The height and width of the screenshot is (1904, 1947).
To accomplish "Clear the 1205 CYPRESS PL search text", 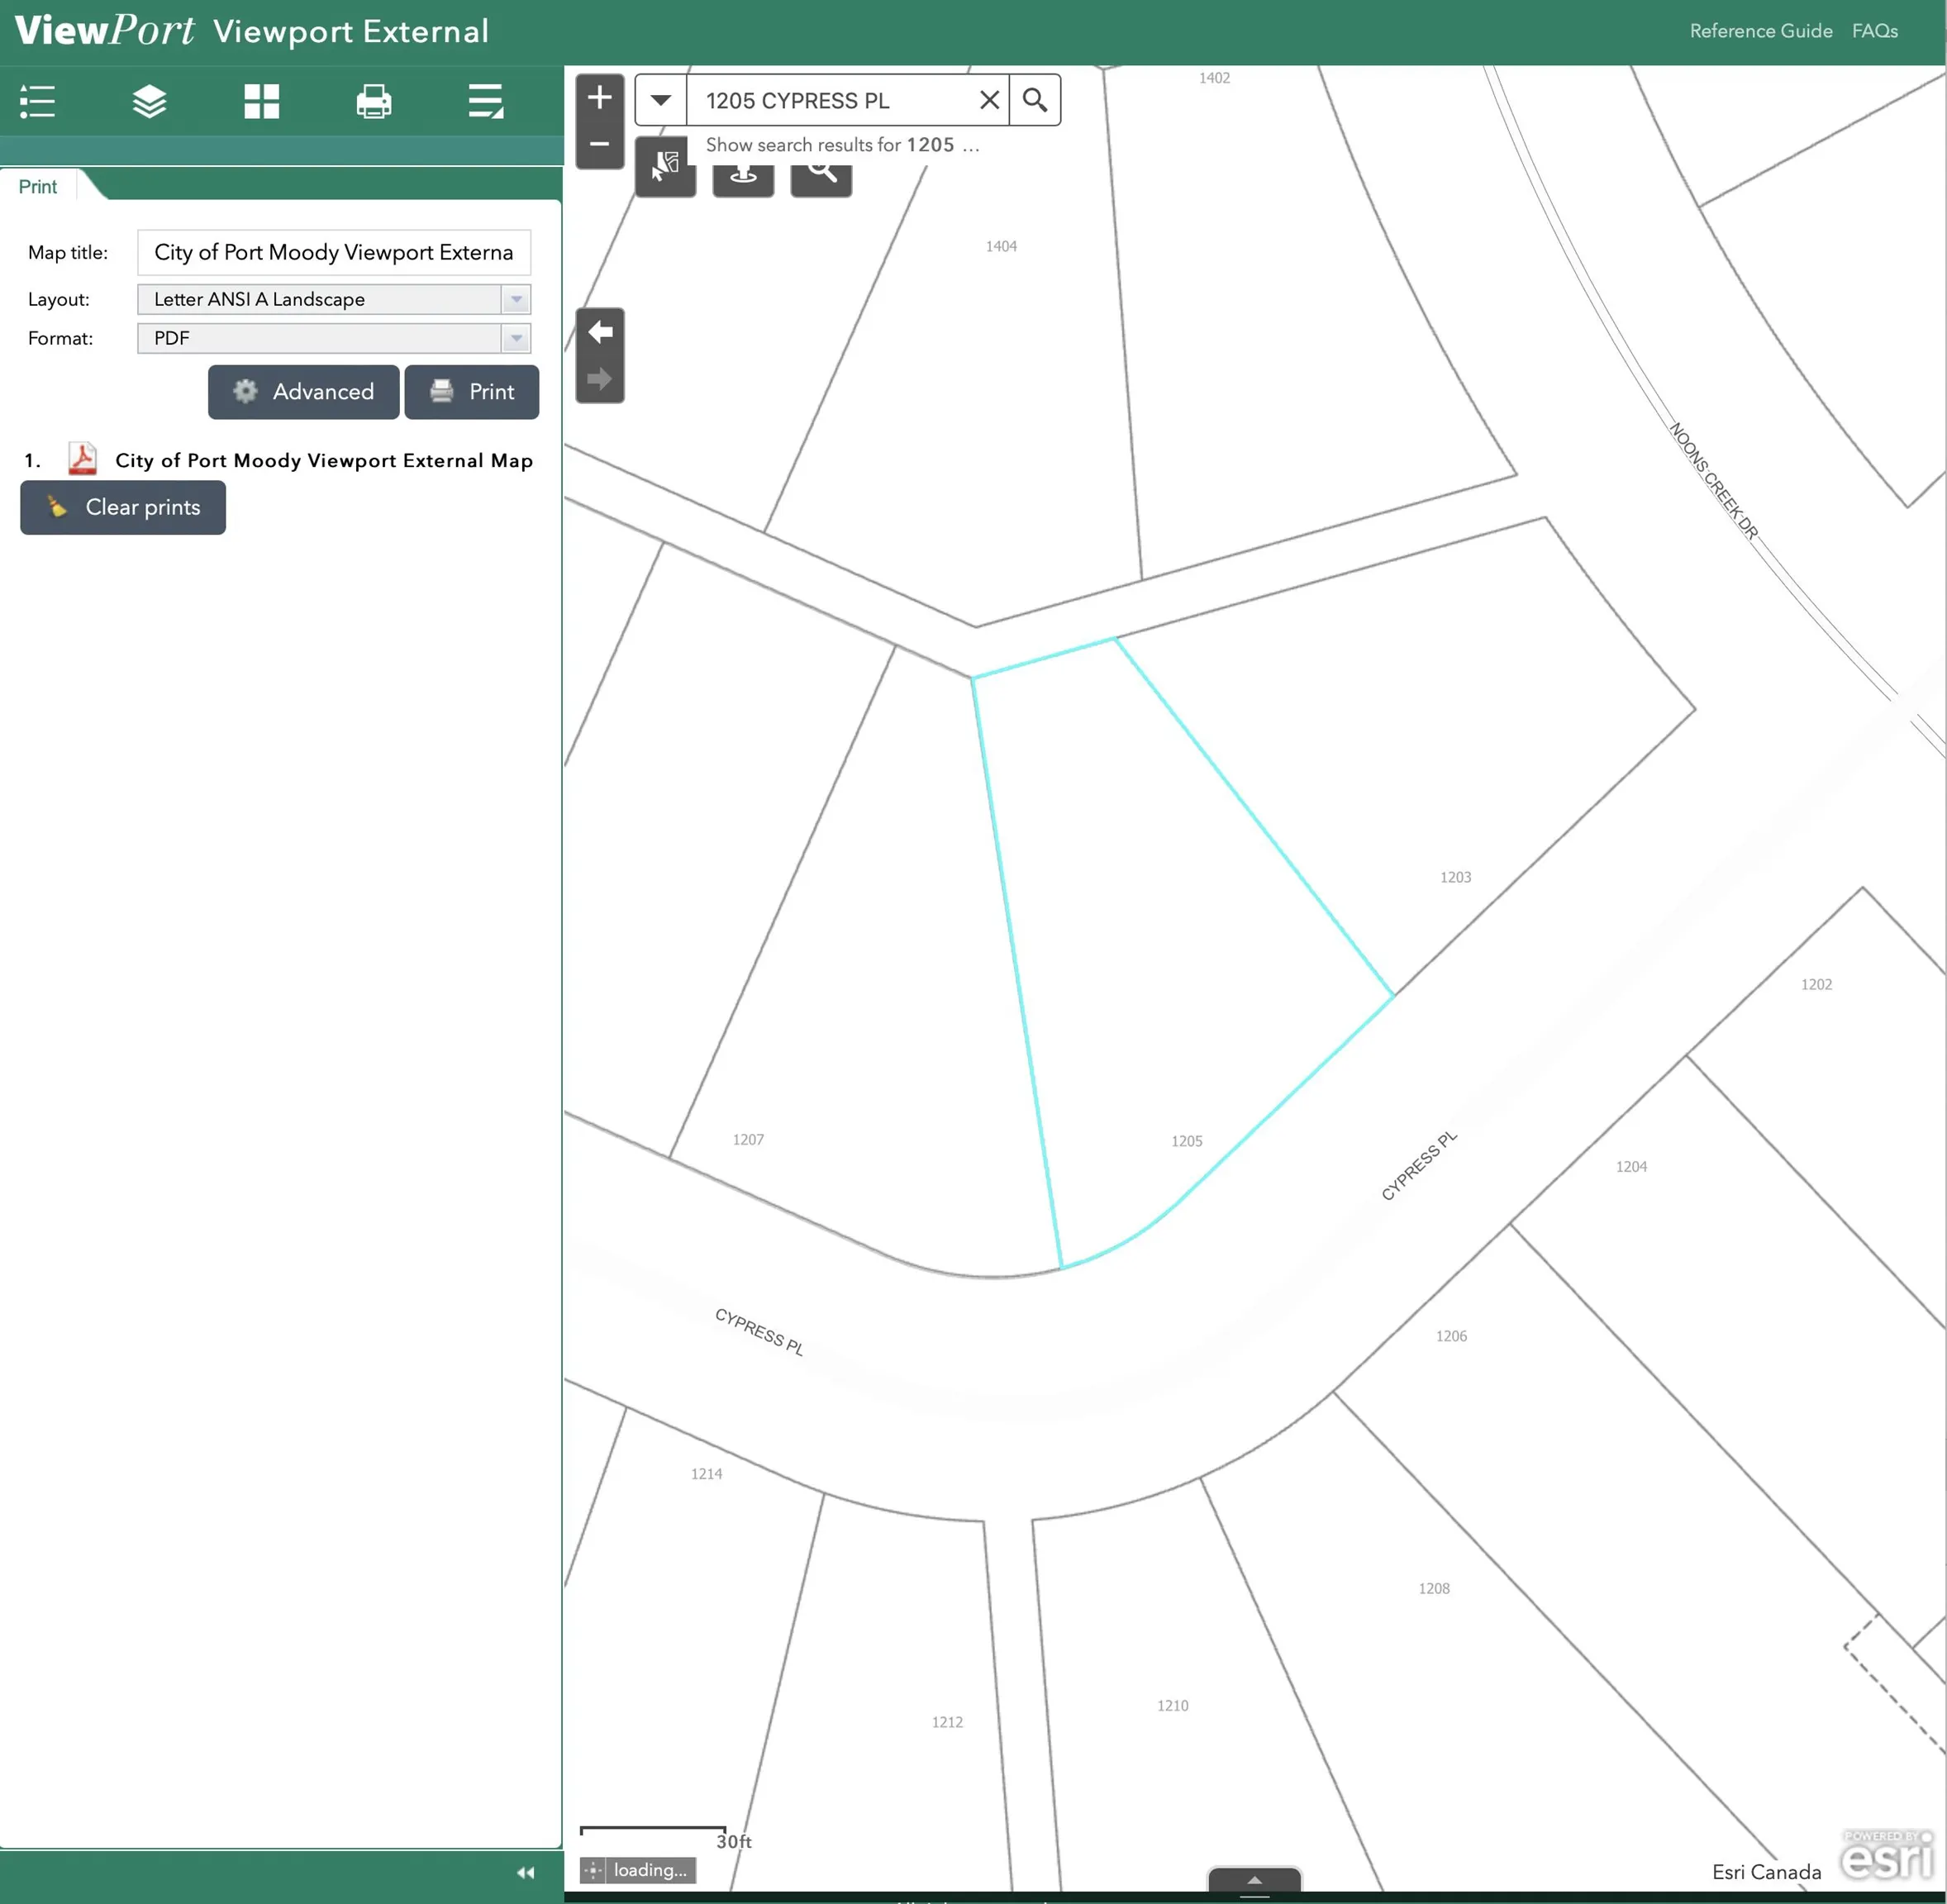I will [x=989, y=100].
